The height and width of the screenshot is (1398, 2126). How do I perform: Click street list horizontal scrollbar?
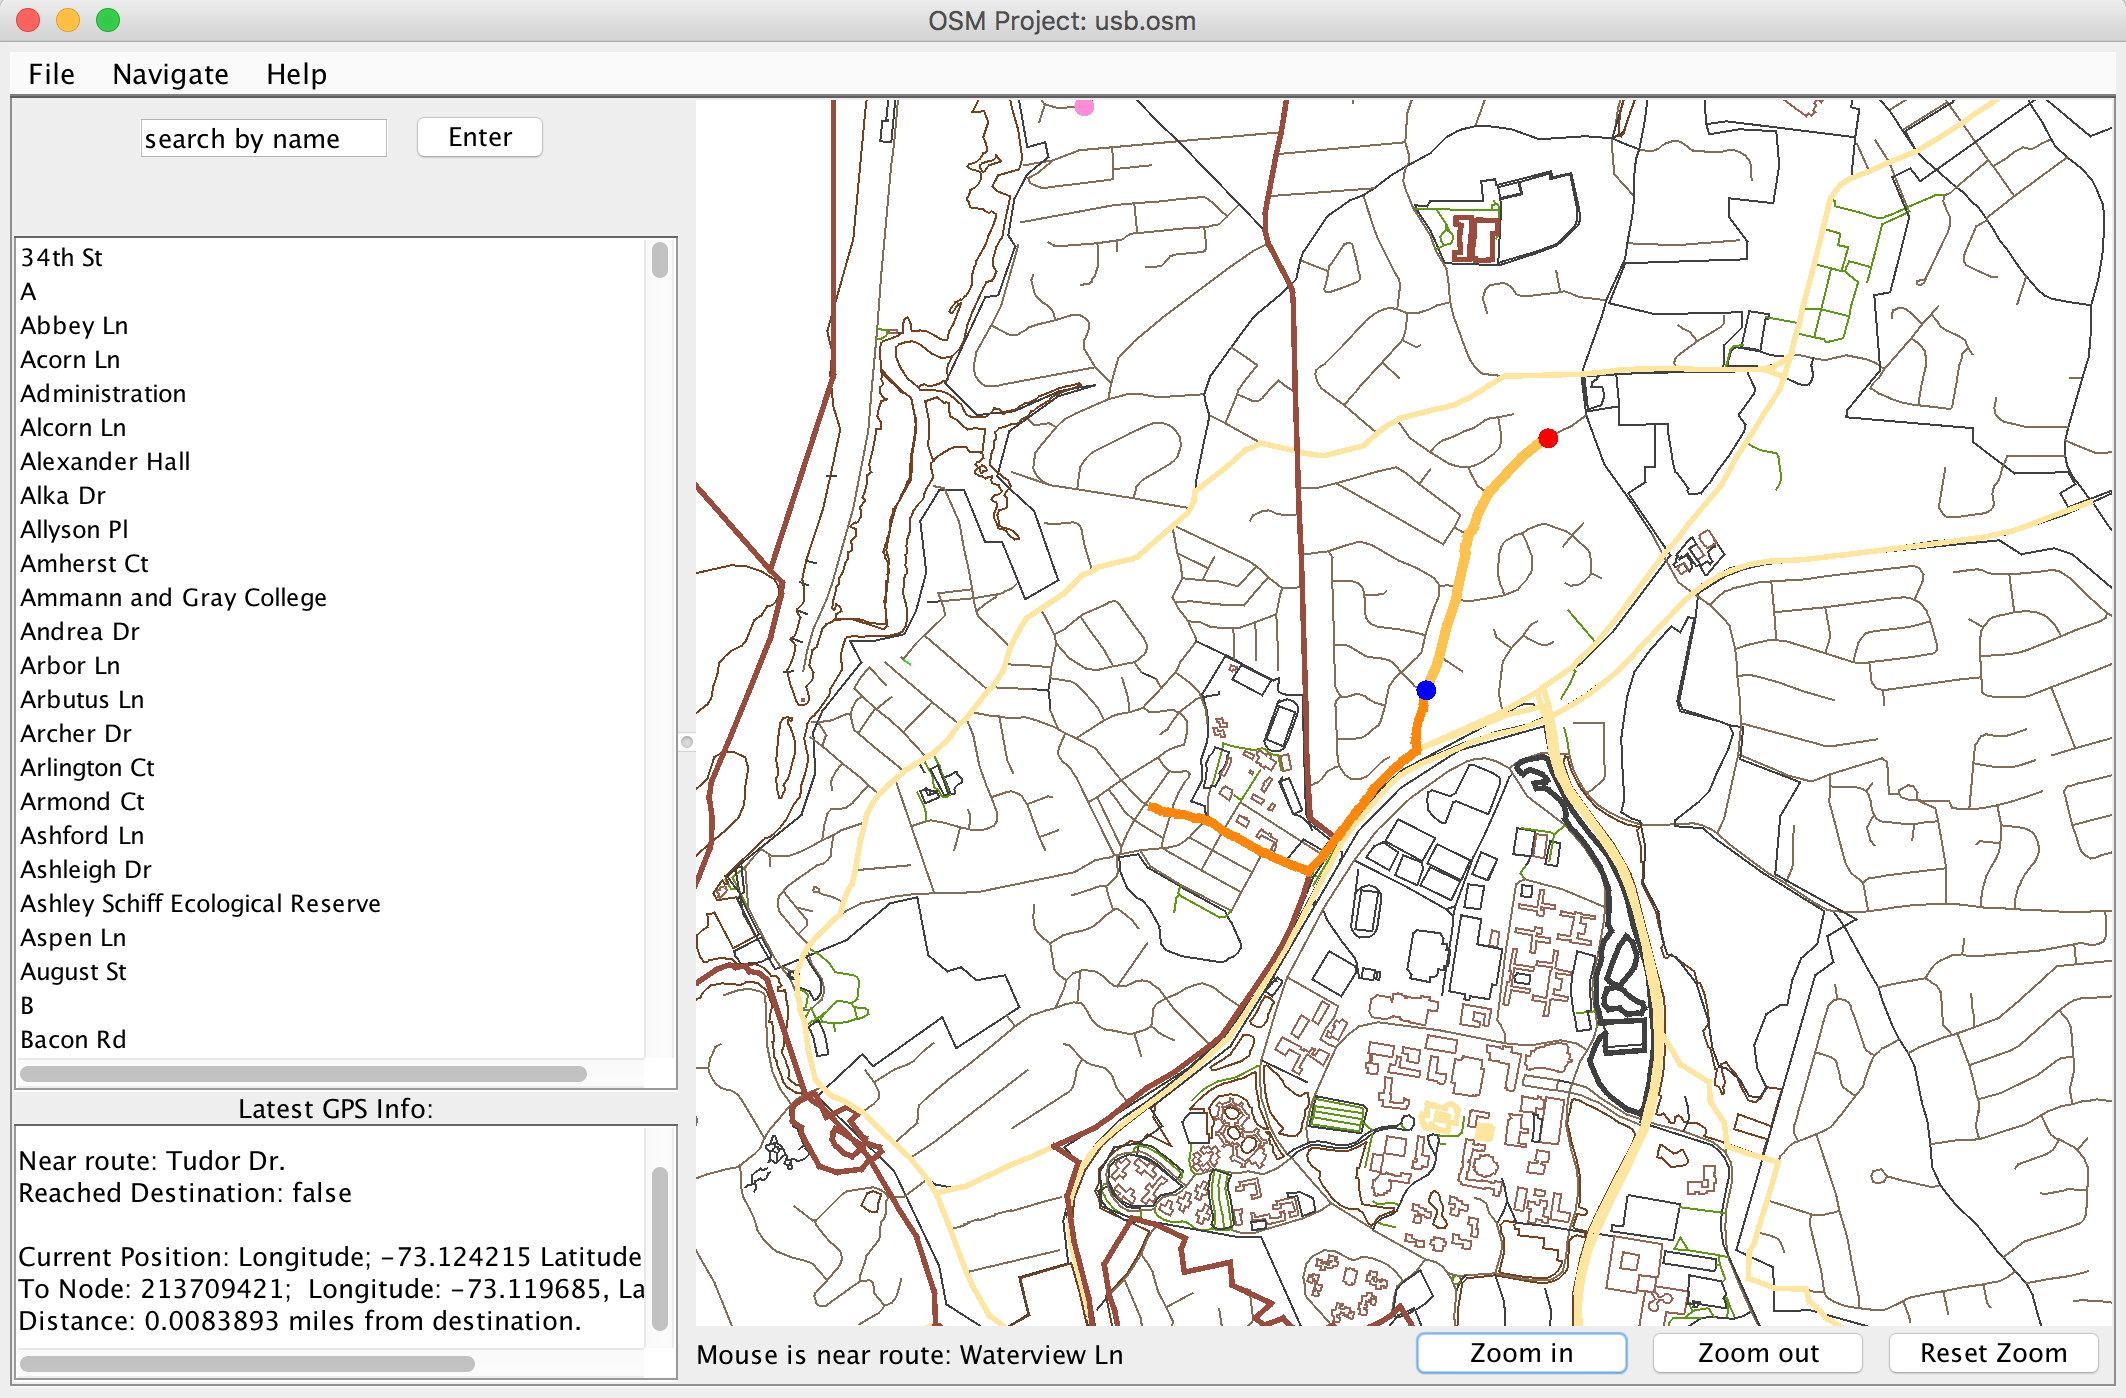coord(303,1074)
